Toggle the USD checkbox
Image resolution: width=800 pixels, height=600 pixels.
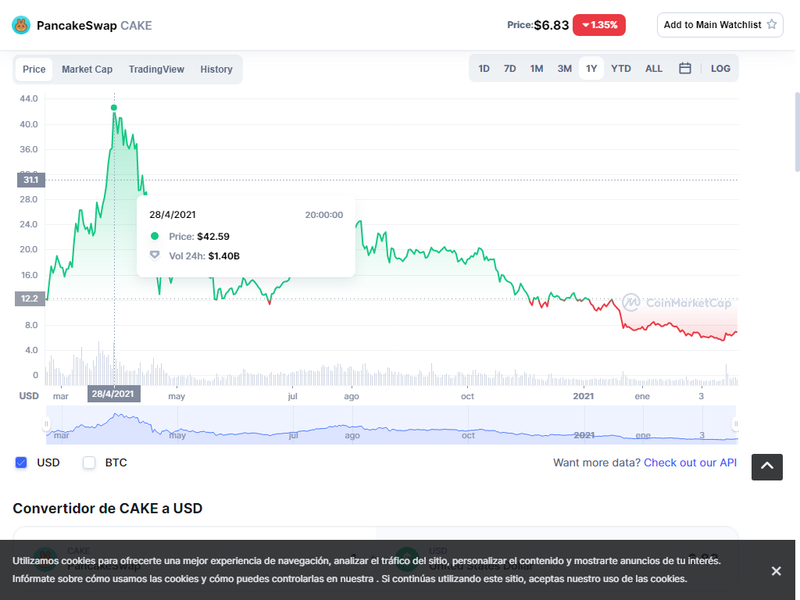pos(21,463)
